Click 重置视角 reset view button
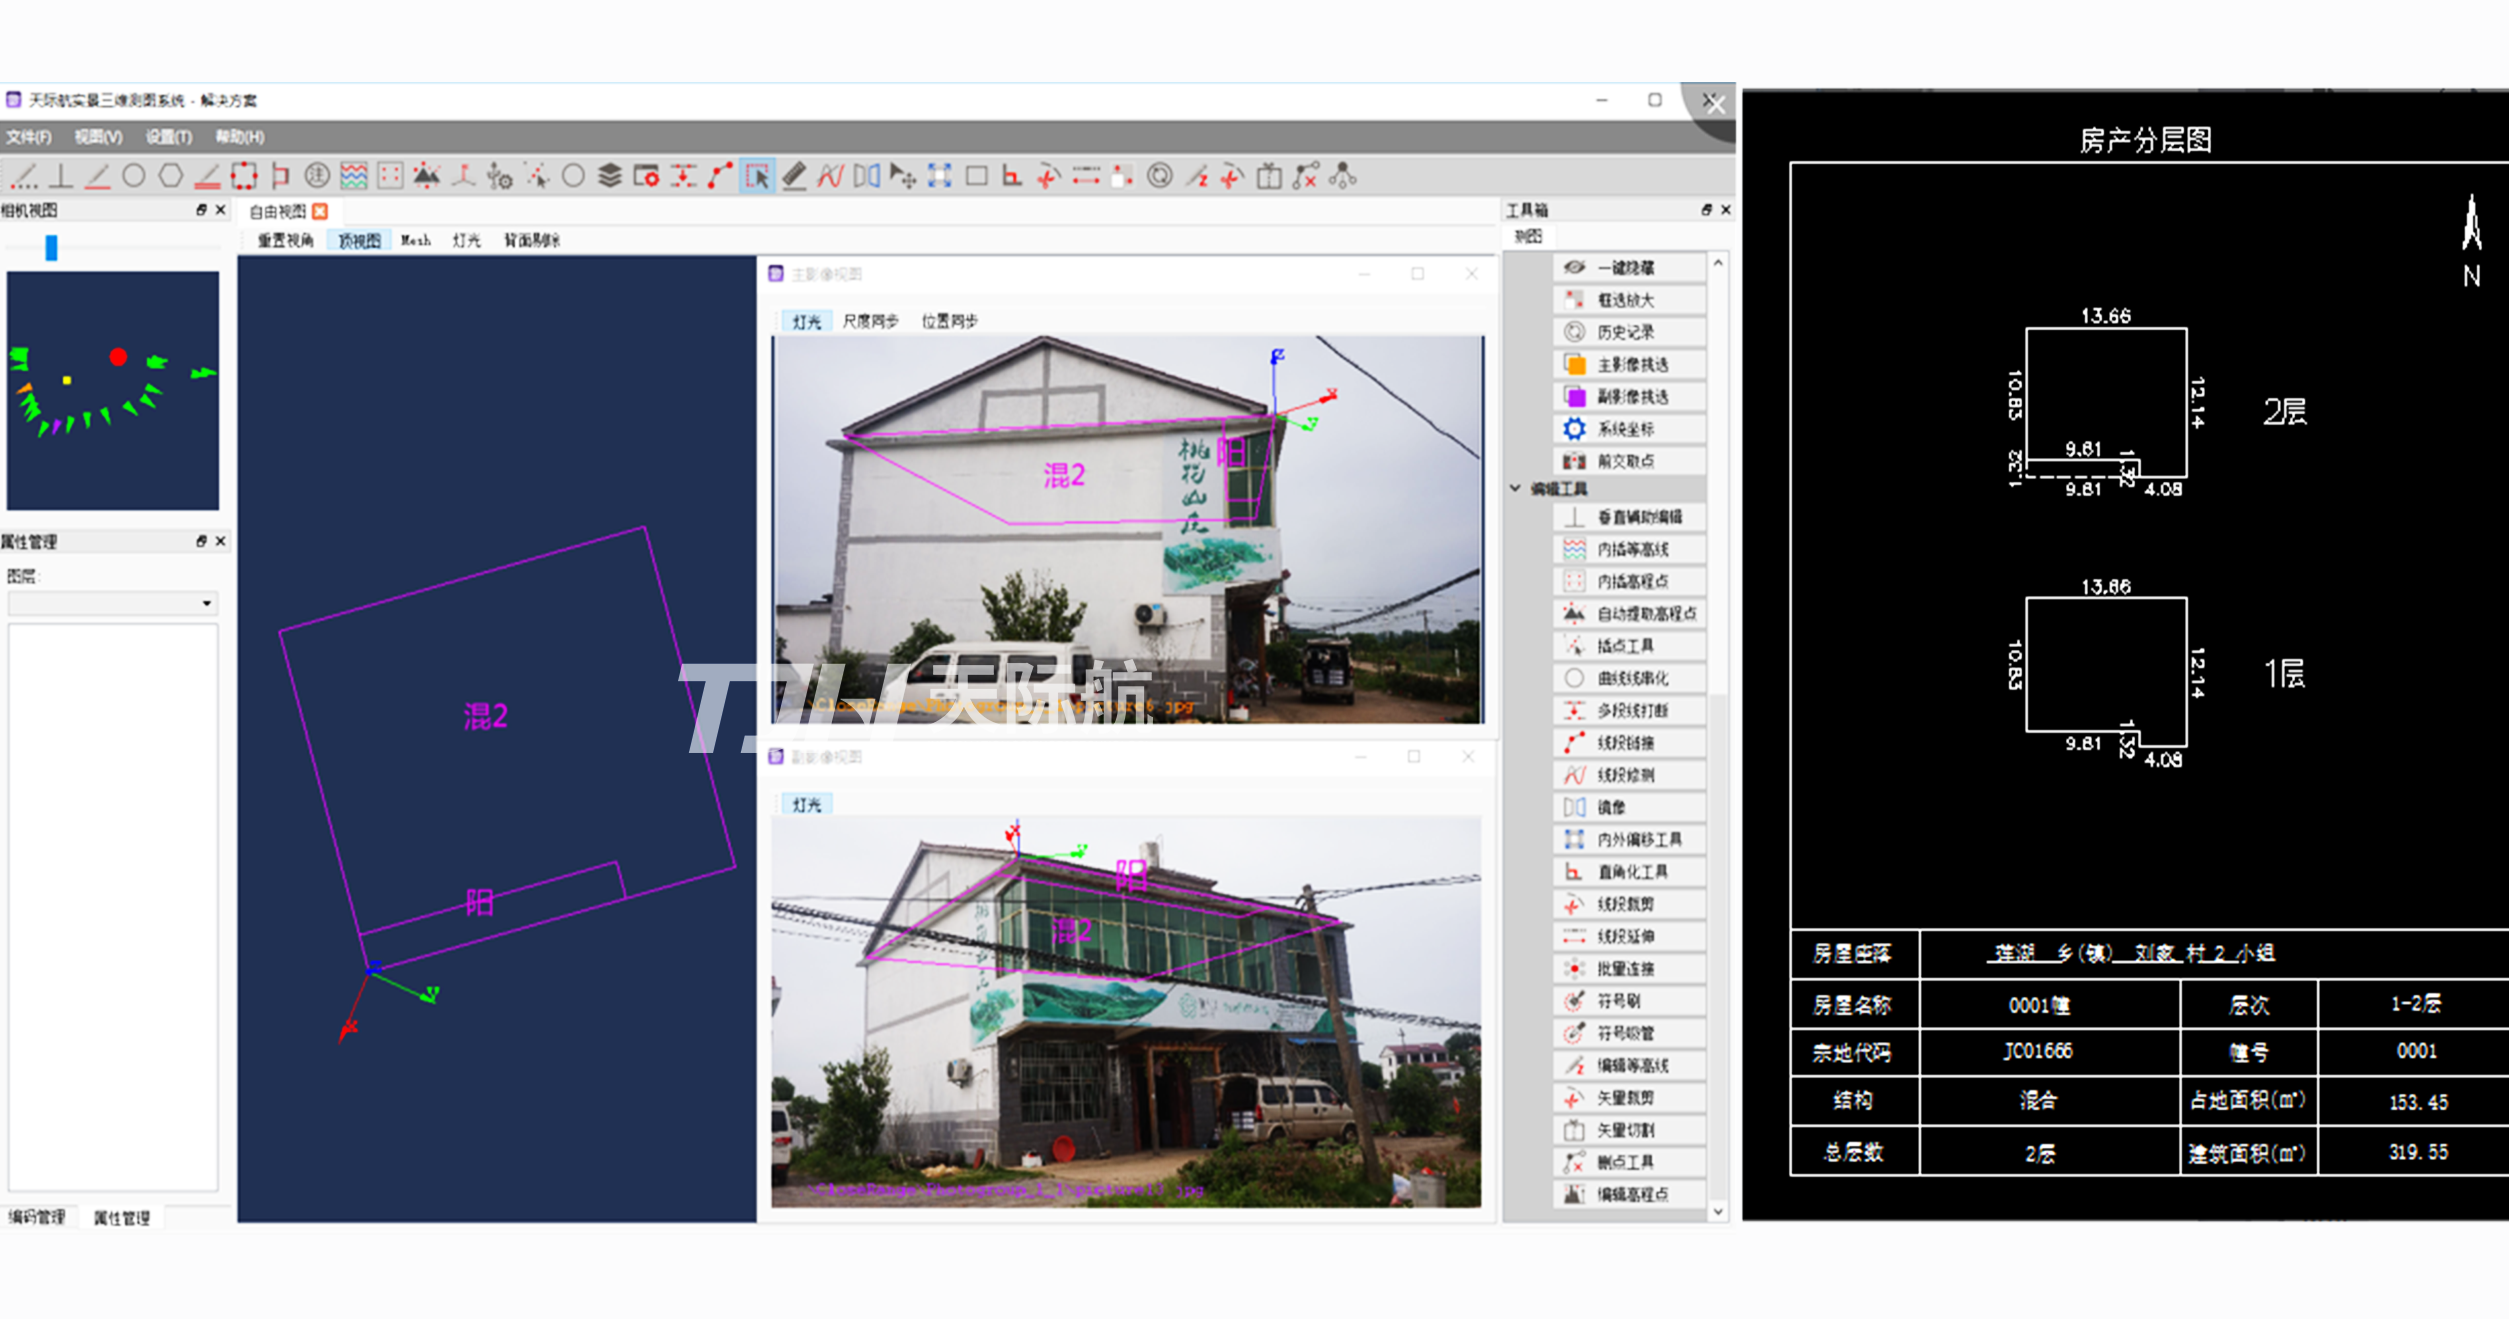The image size is (2509, 1319). pyautogui.click(x=285, y=241)
